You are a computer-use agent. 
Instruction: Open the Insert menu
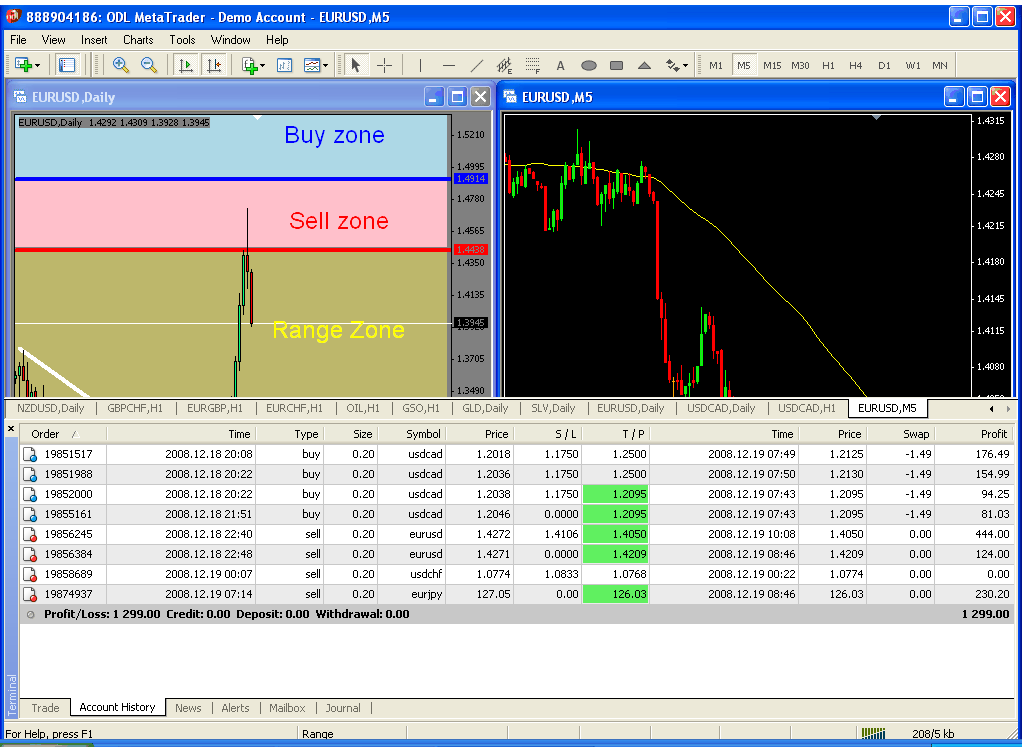click(x=94, y=40)
